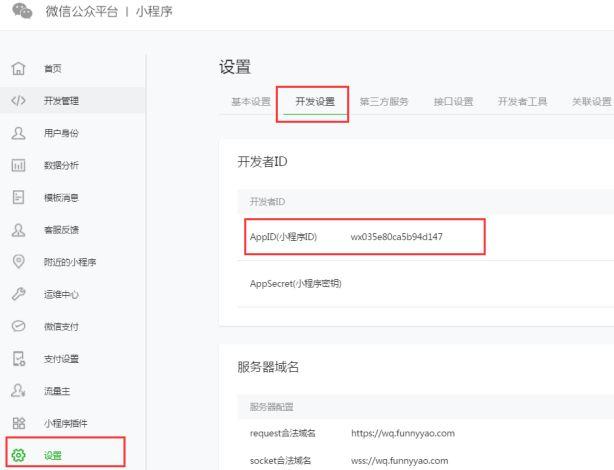Open the 支付设置 sidebar menu item
Screen dimensions: 614x470
(61, 359)
